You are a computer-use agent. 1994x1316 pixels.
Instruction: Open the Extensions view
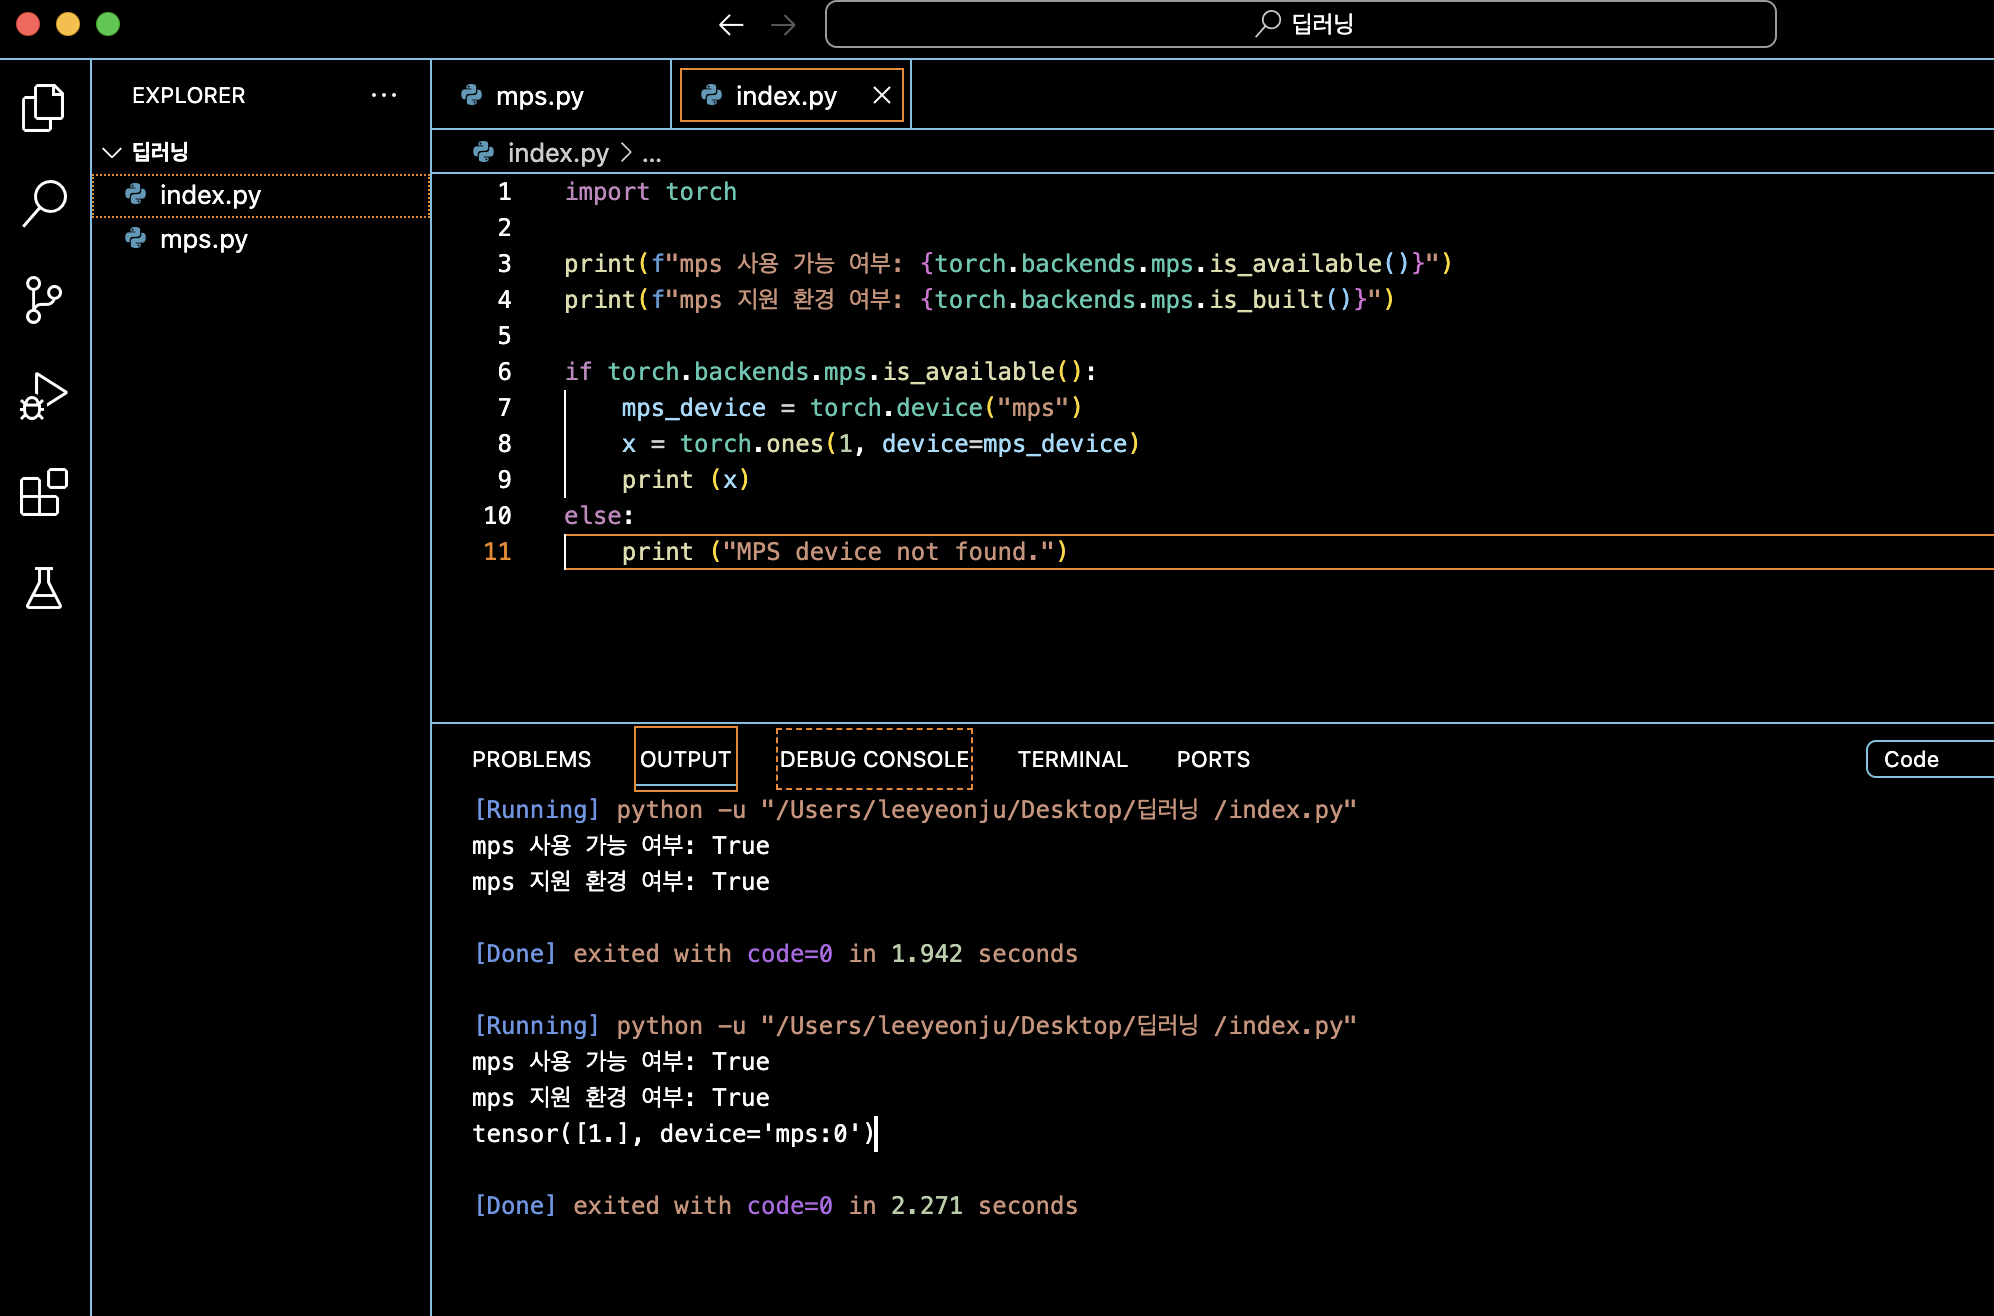tap(43, 492)
